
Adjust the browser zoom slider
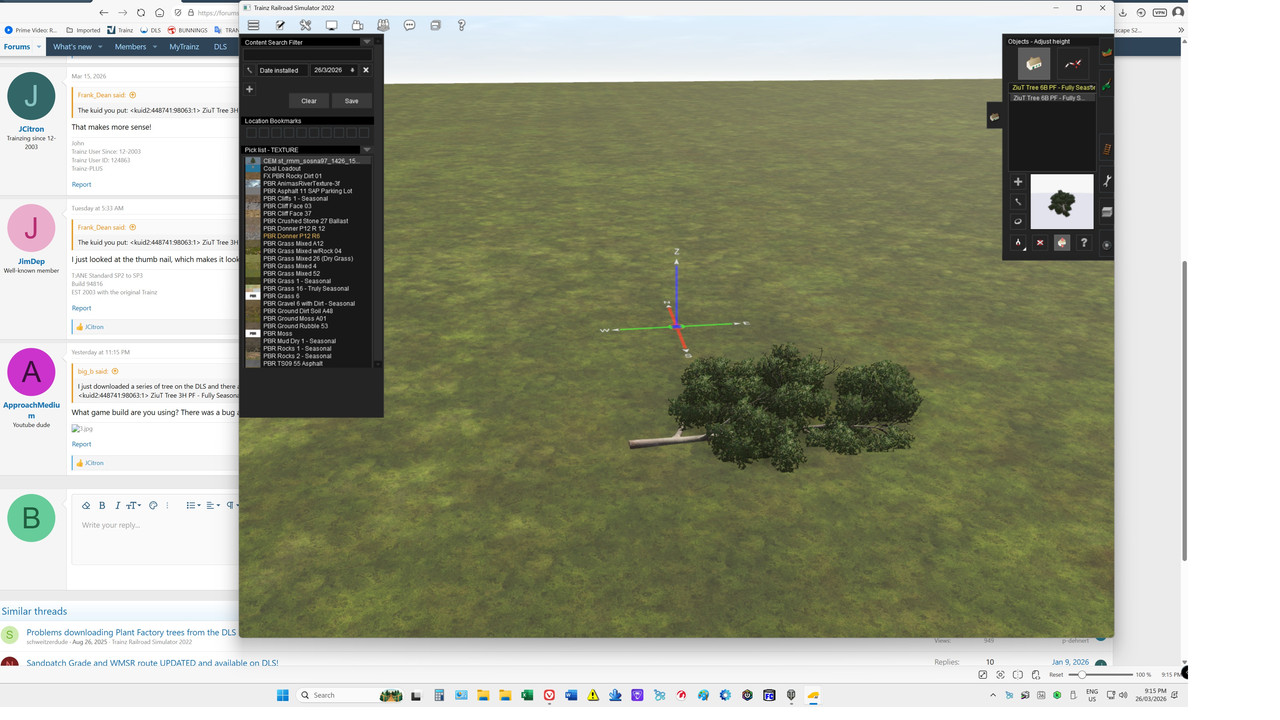click(1100, 675)
